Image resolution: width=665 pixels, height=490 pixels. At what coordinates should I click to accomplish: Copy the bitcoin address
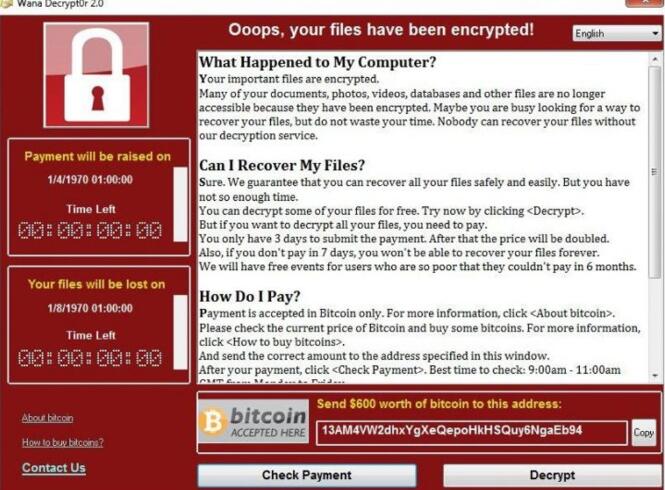click(x=643, y=432)
